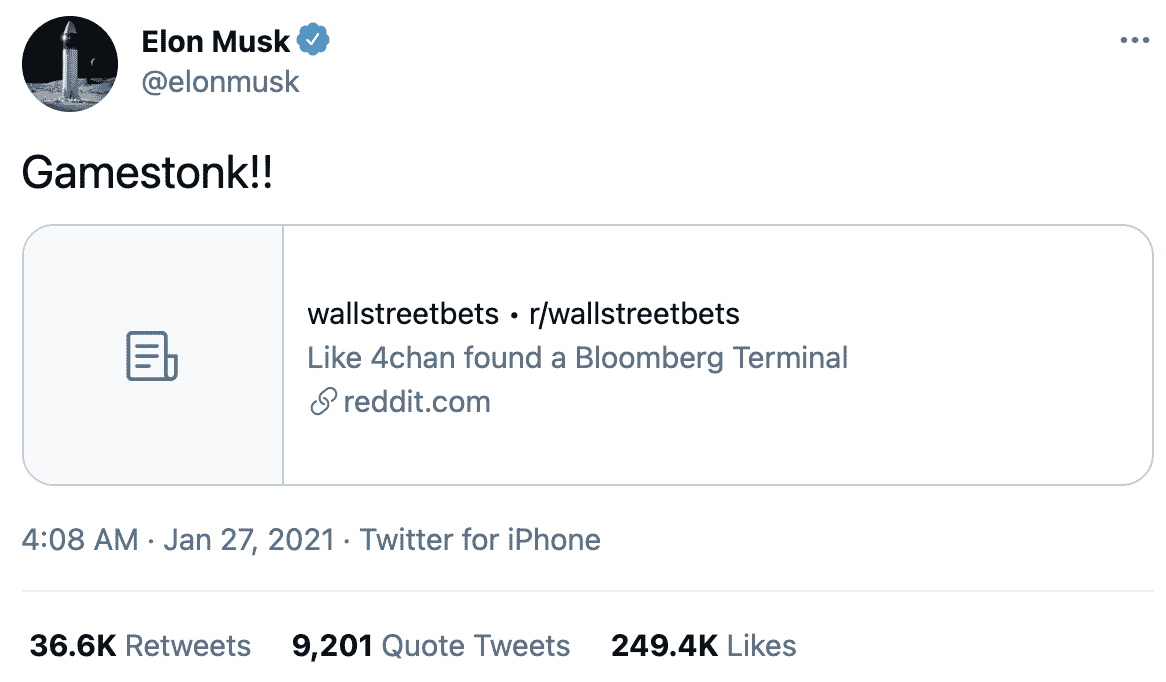Click the Jan 27, 2021 date
The height and width of the screenshot is (682, 1166).
click(x=248, y=540)
